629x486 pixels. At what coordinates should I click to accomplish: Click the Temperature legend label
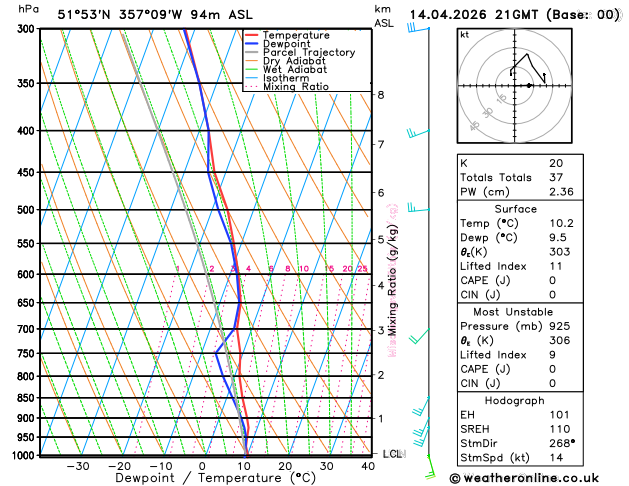296,35
